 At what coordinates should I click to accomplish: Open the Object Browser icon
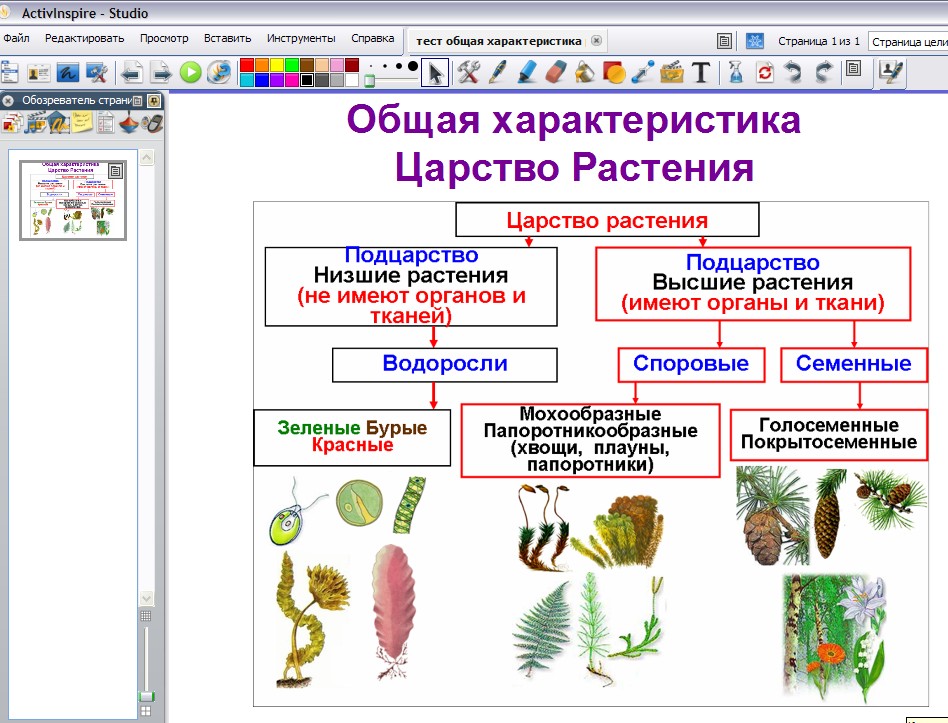(59, 123)
